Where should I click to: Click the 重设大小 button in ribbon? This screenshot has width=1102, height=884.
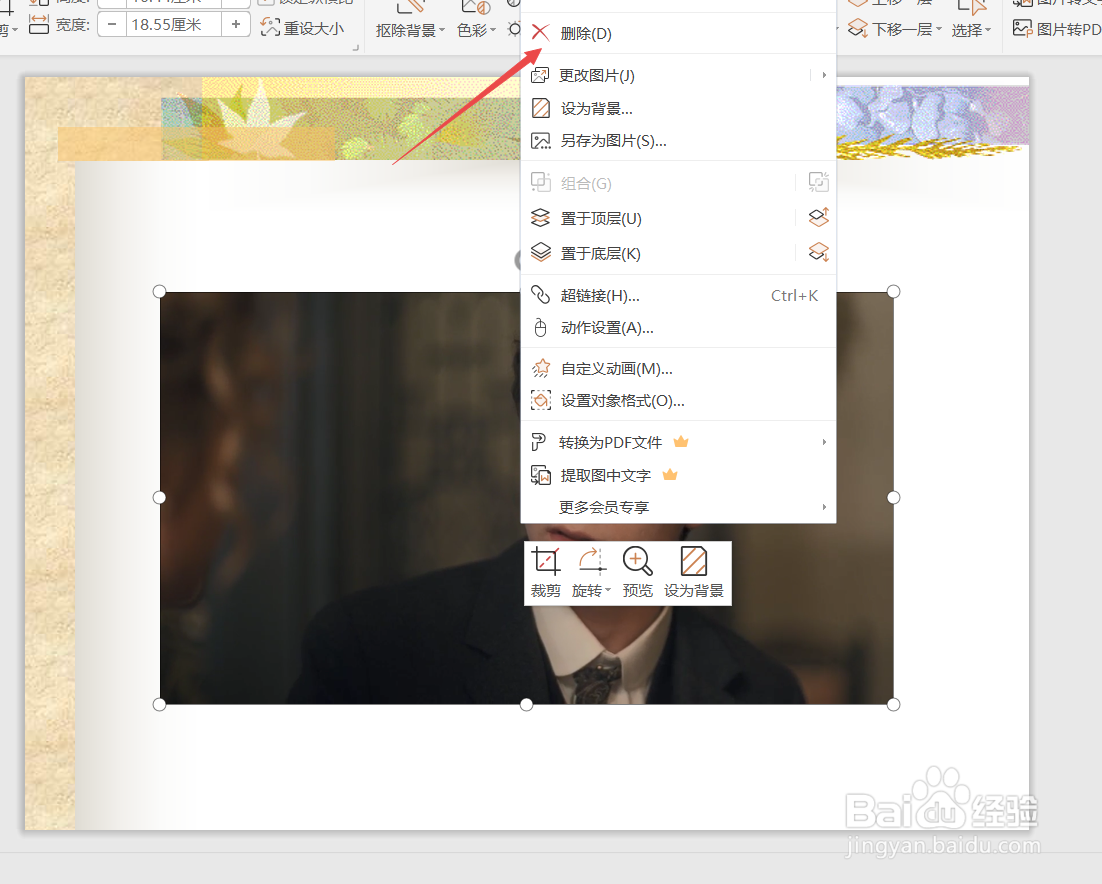click(x=302, y=28)
